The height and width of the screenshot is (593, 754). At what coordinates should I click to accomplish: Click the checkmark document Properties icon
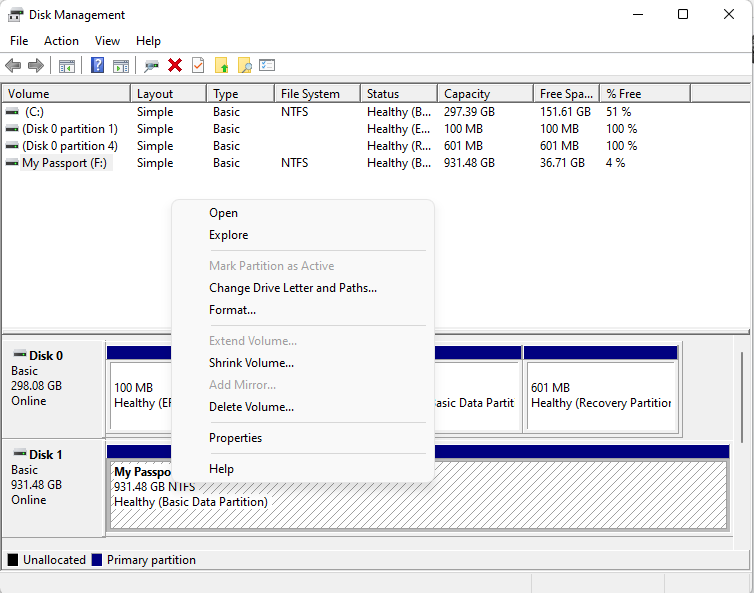pyautogui.click(x=198, y=65)
